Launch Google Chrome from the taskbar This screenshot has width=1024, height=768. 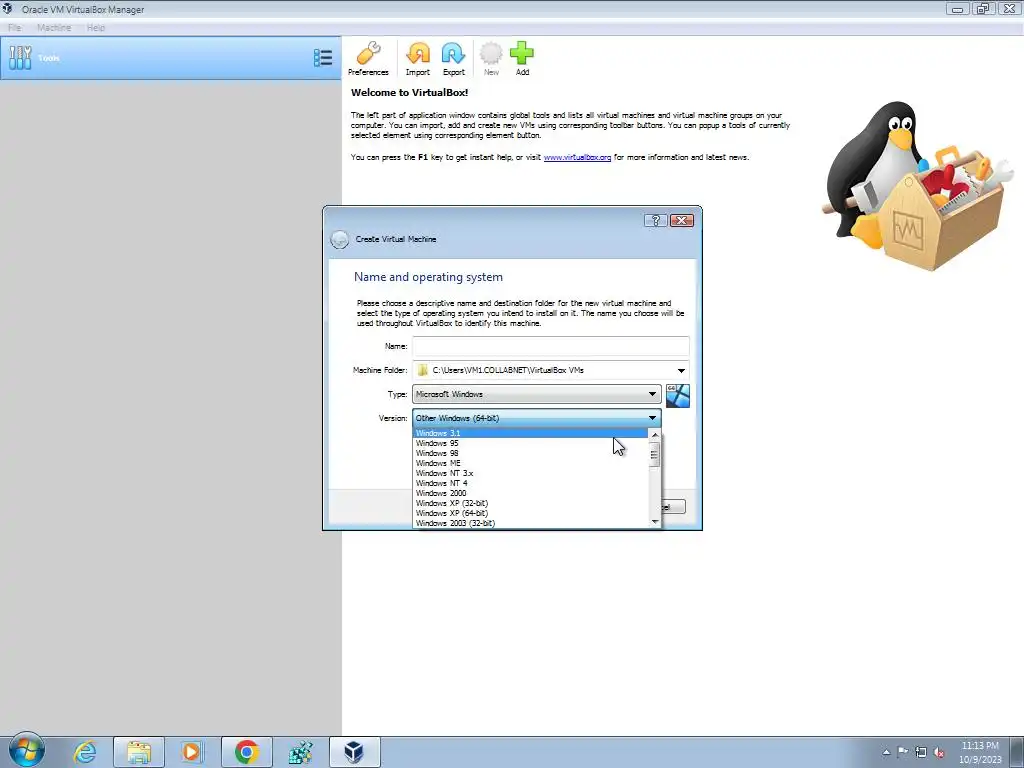click(x=246, y=752)
